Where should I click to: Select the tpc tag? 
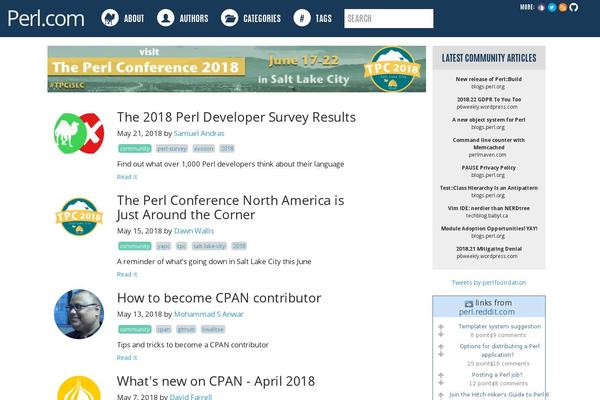pyautogui.click(x=181, y=246)
